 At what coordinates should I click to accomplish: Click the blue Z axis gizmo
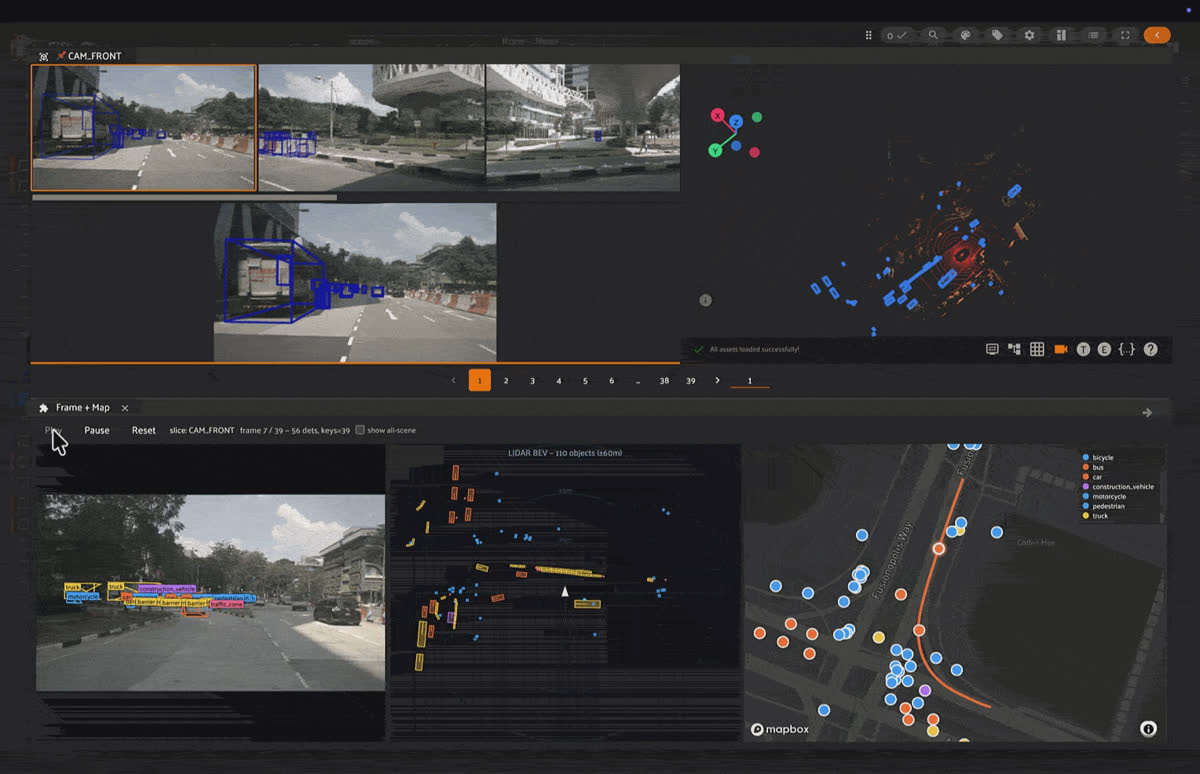coord(736,122)
